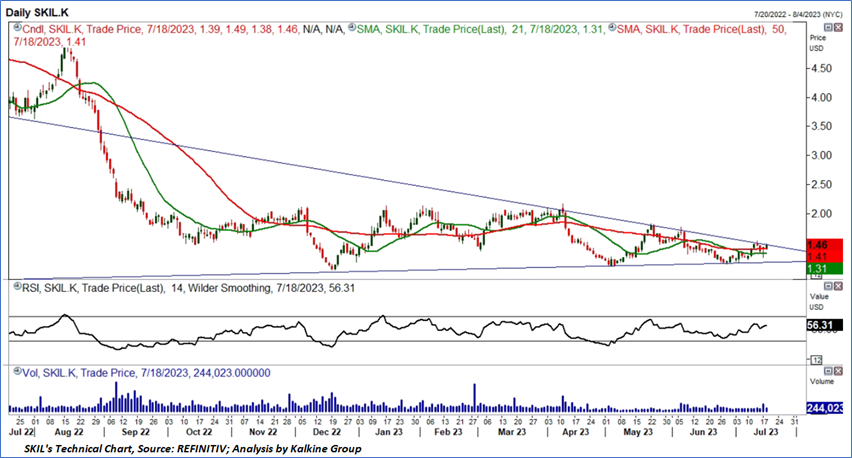Minimize the RSI indicator panel
Viewport: 852px width, 458px height.
828,286
